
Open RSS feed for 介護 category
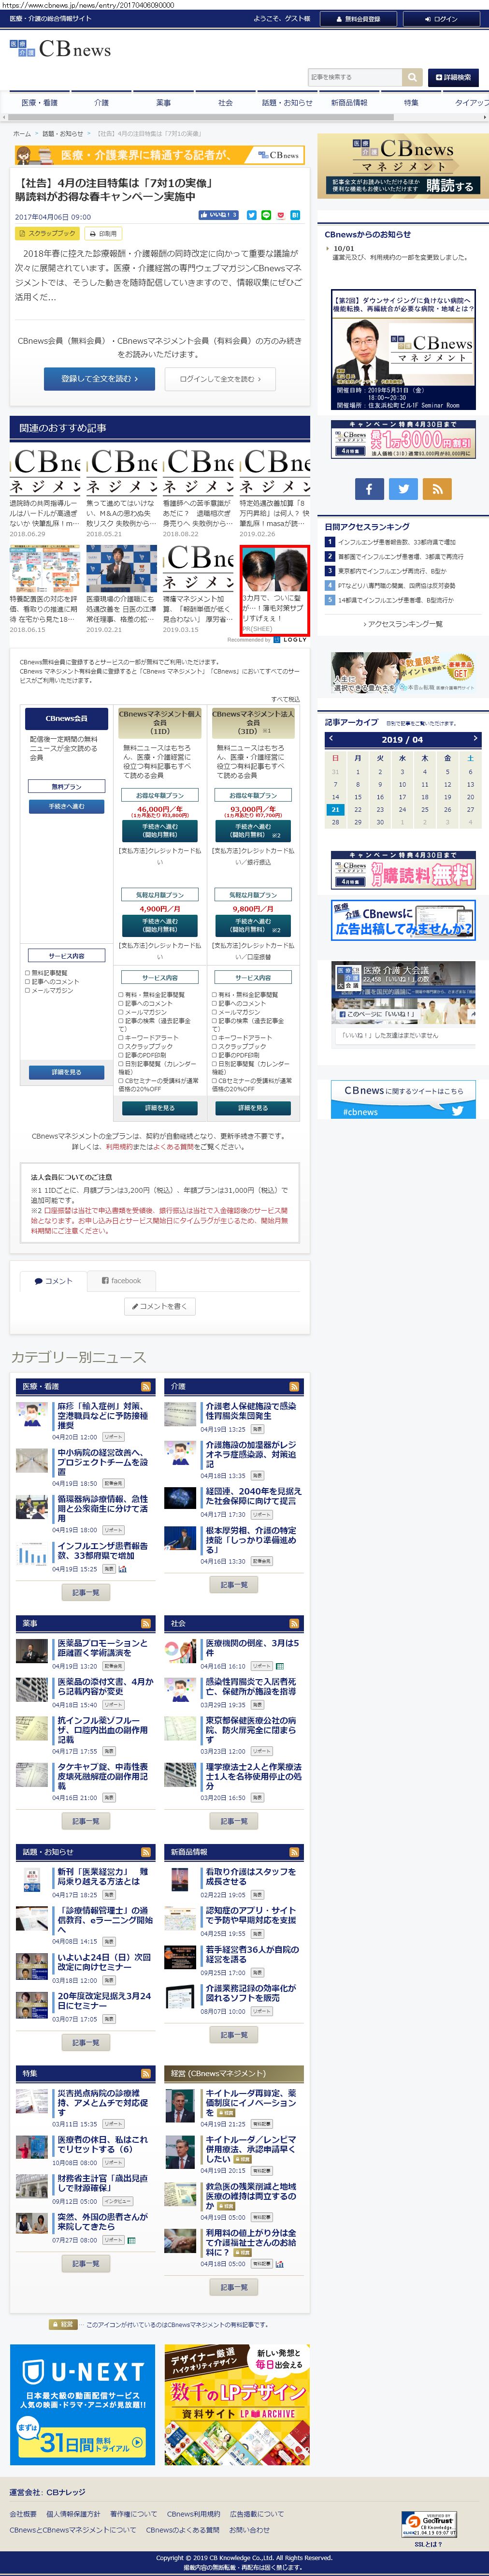[294, 1386]
